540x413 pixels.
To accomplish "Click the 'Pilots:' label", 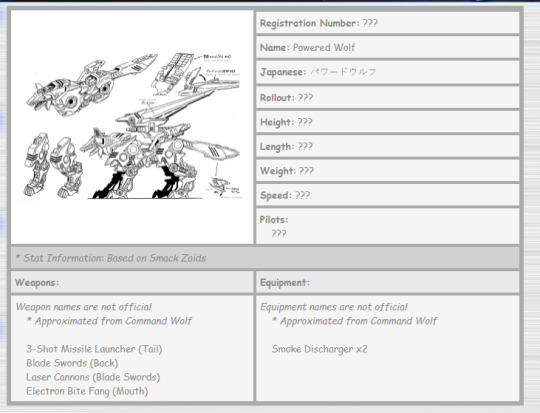I will [274, 219].
